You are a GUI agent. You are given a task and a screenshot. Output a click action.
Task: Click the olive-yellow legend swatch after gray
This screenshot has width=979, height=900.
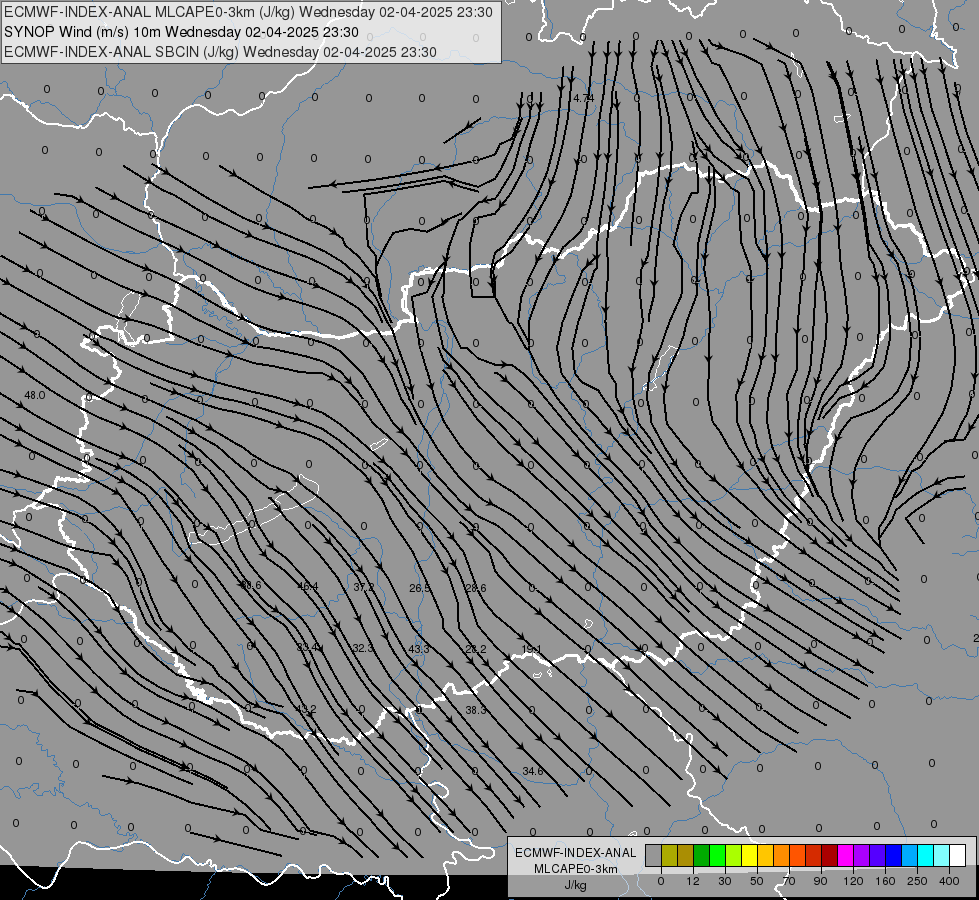(x=669, y=856)
